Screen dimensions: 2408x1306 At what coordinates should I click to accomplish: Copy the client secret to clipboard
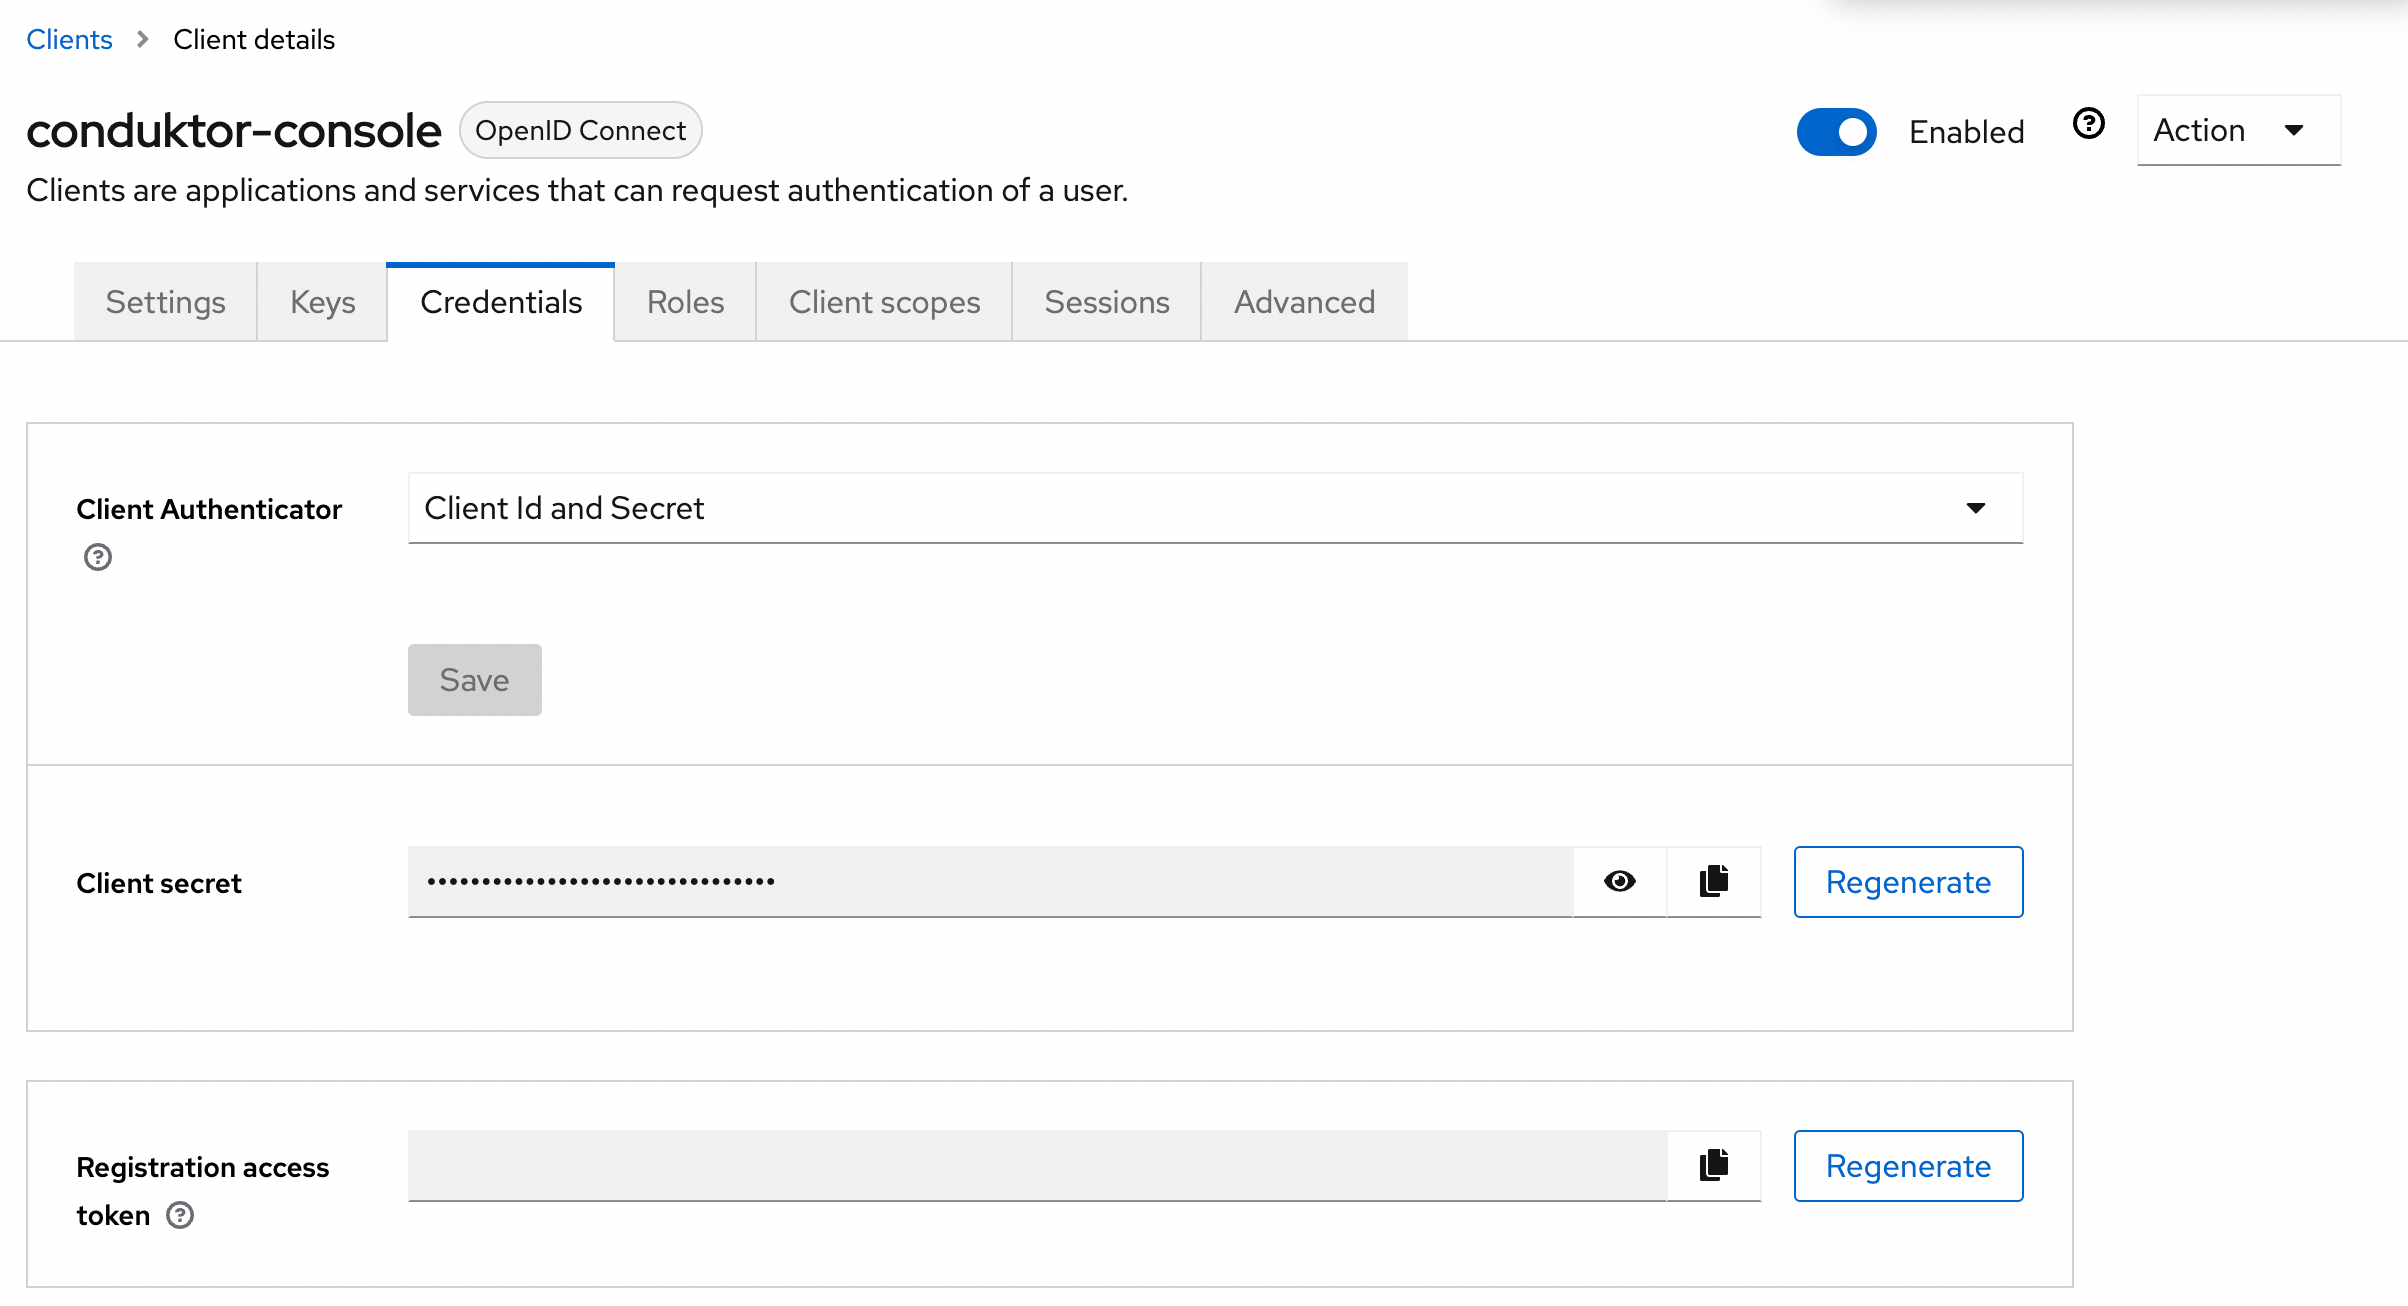pyautogui.click(x=1714, y=881)
